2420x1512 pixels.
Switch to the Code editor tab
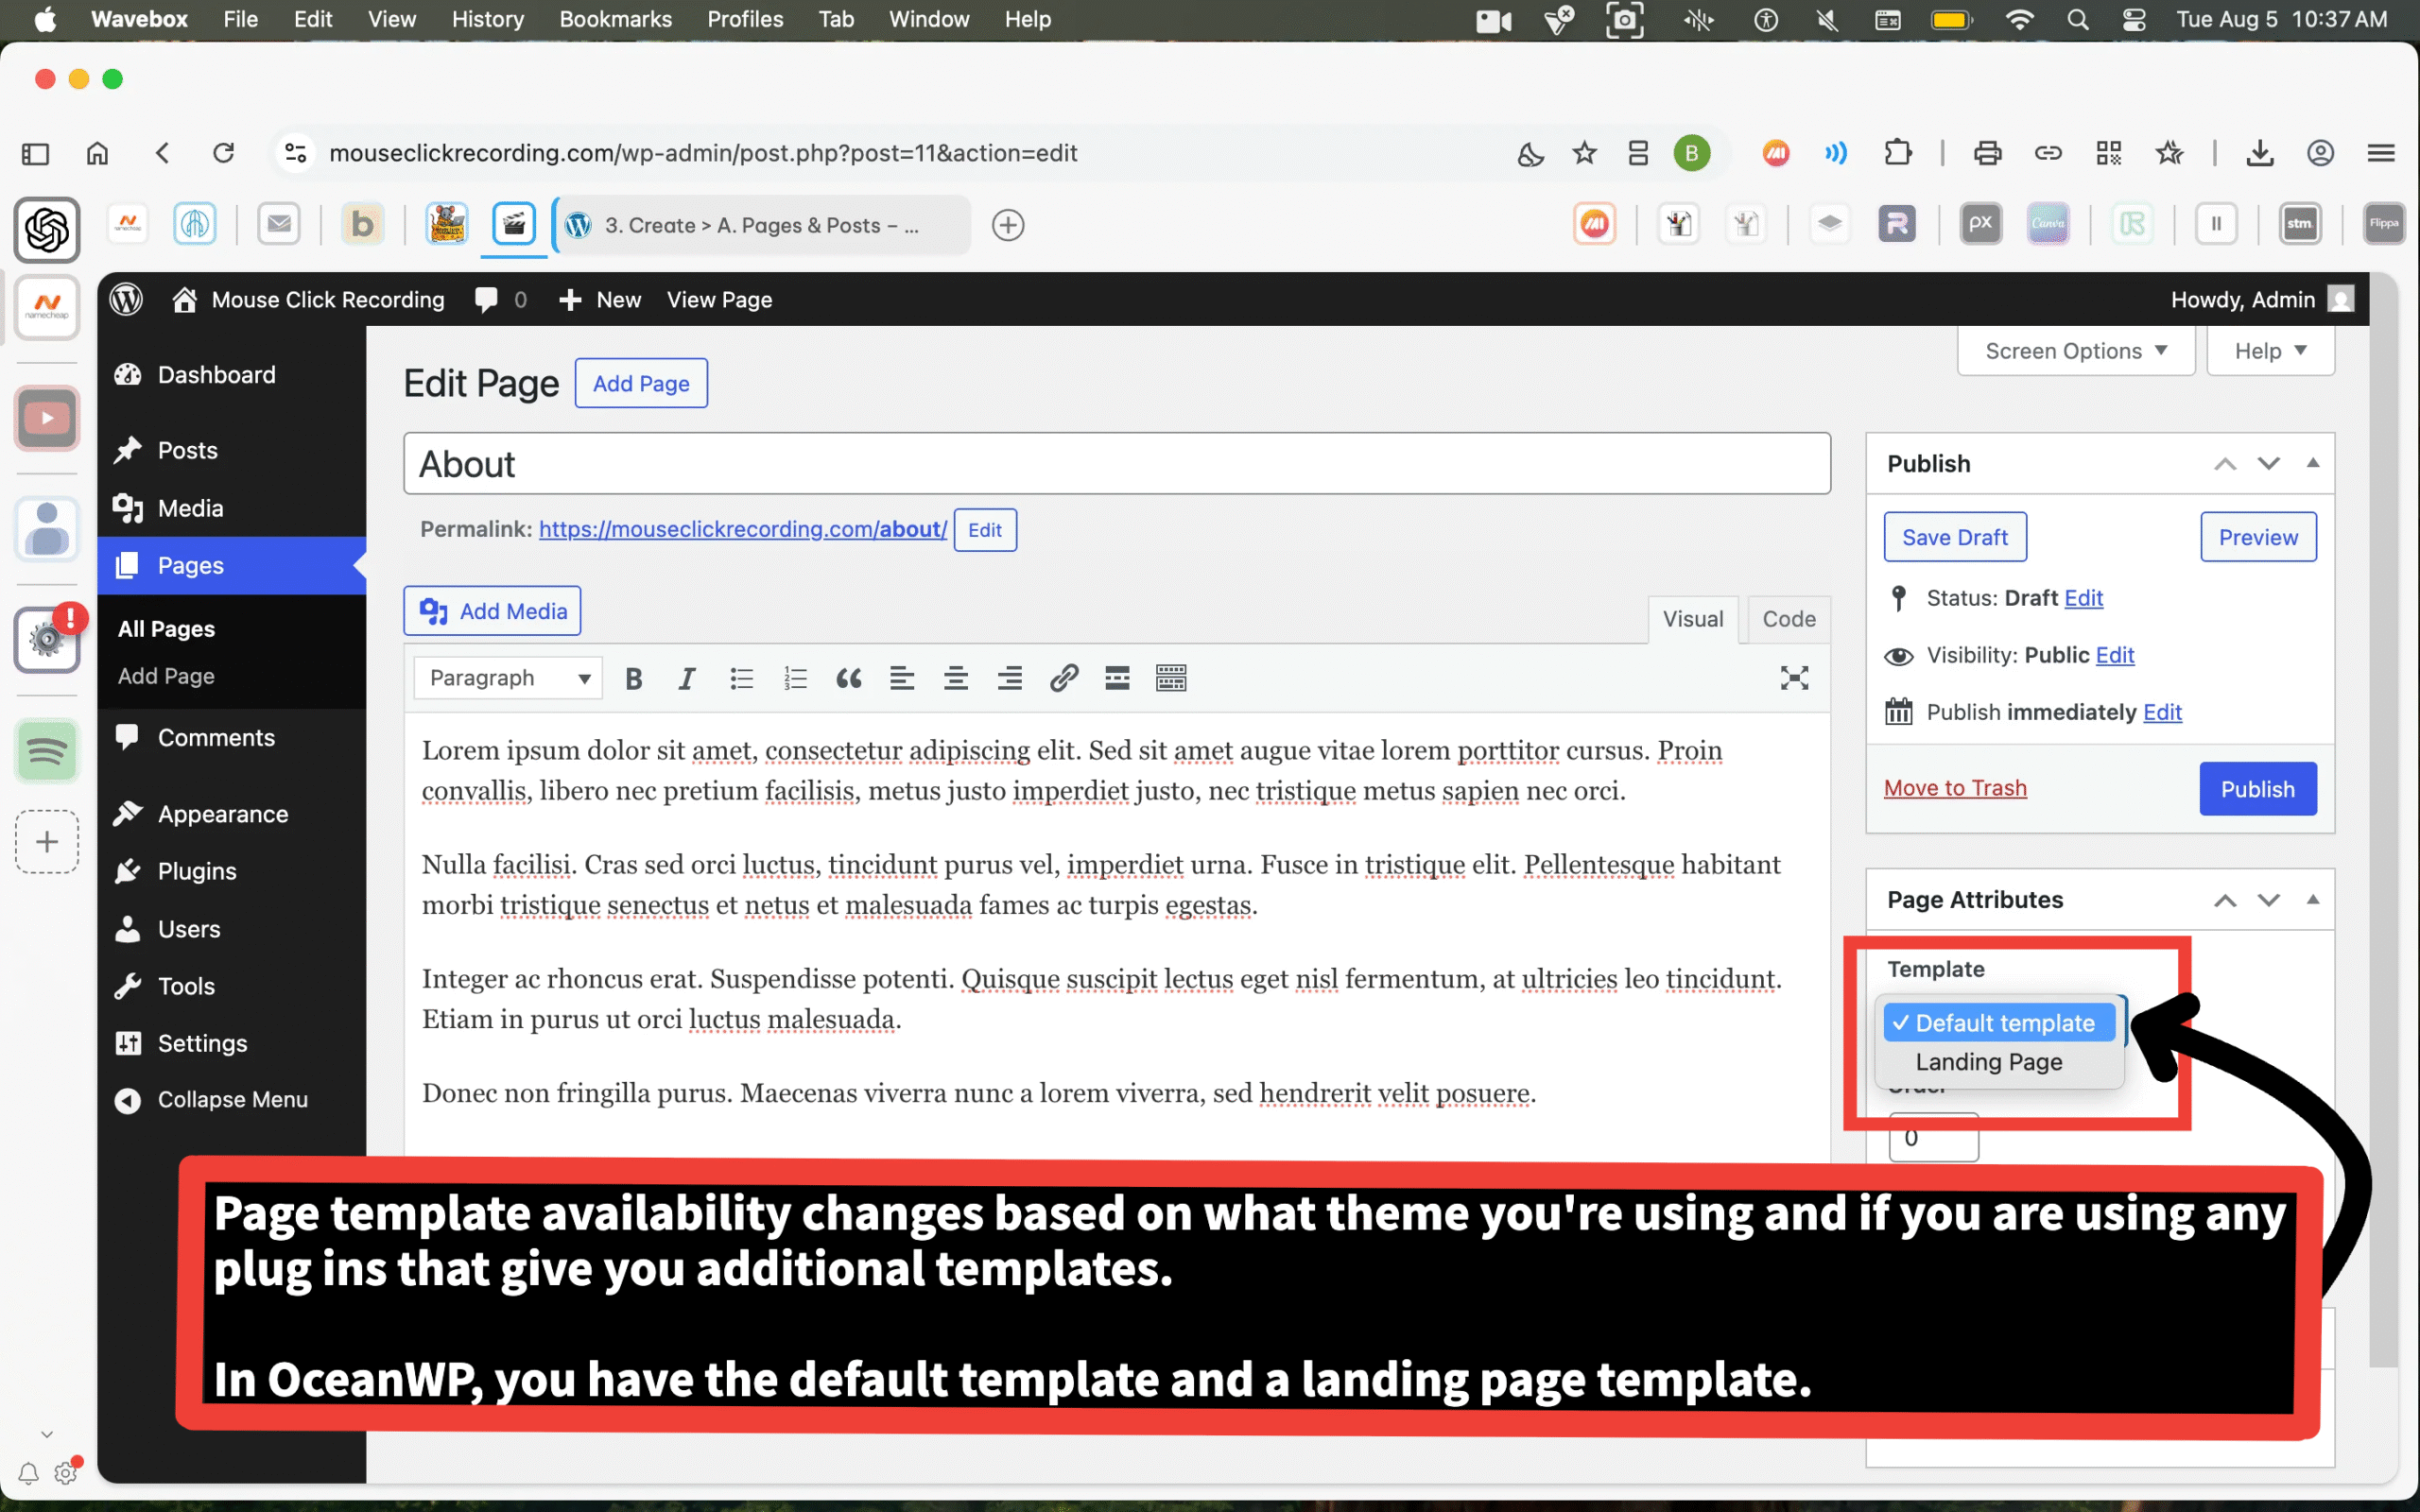[1788, 619]
